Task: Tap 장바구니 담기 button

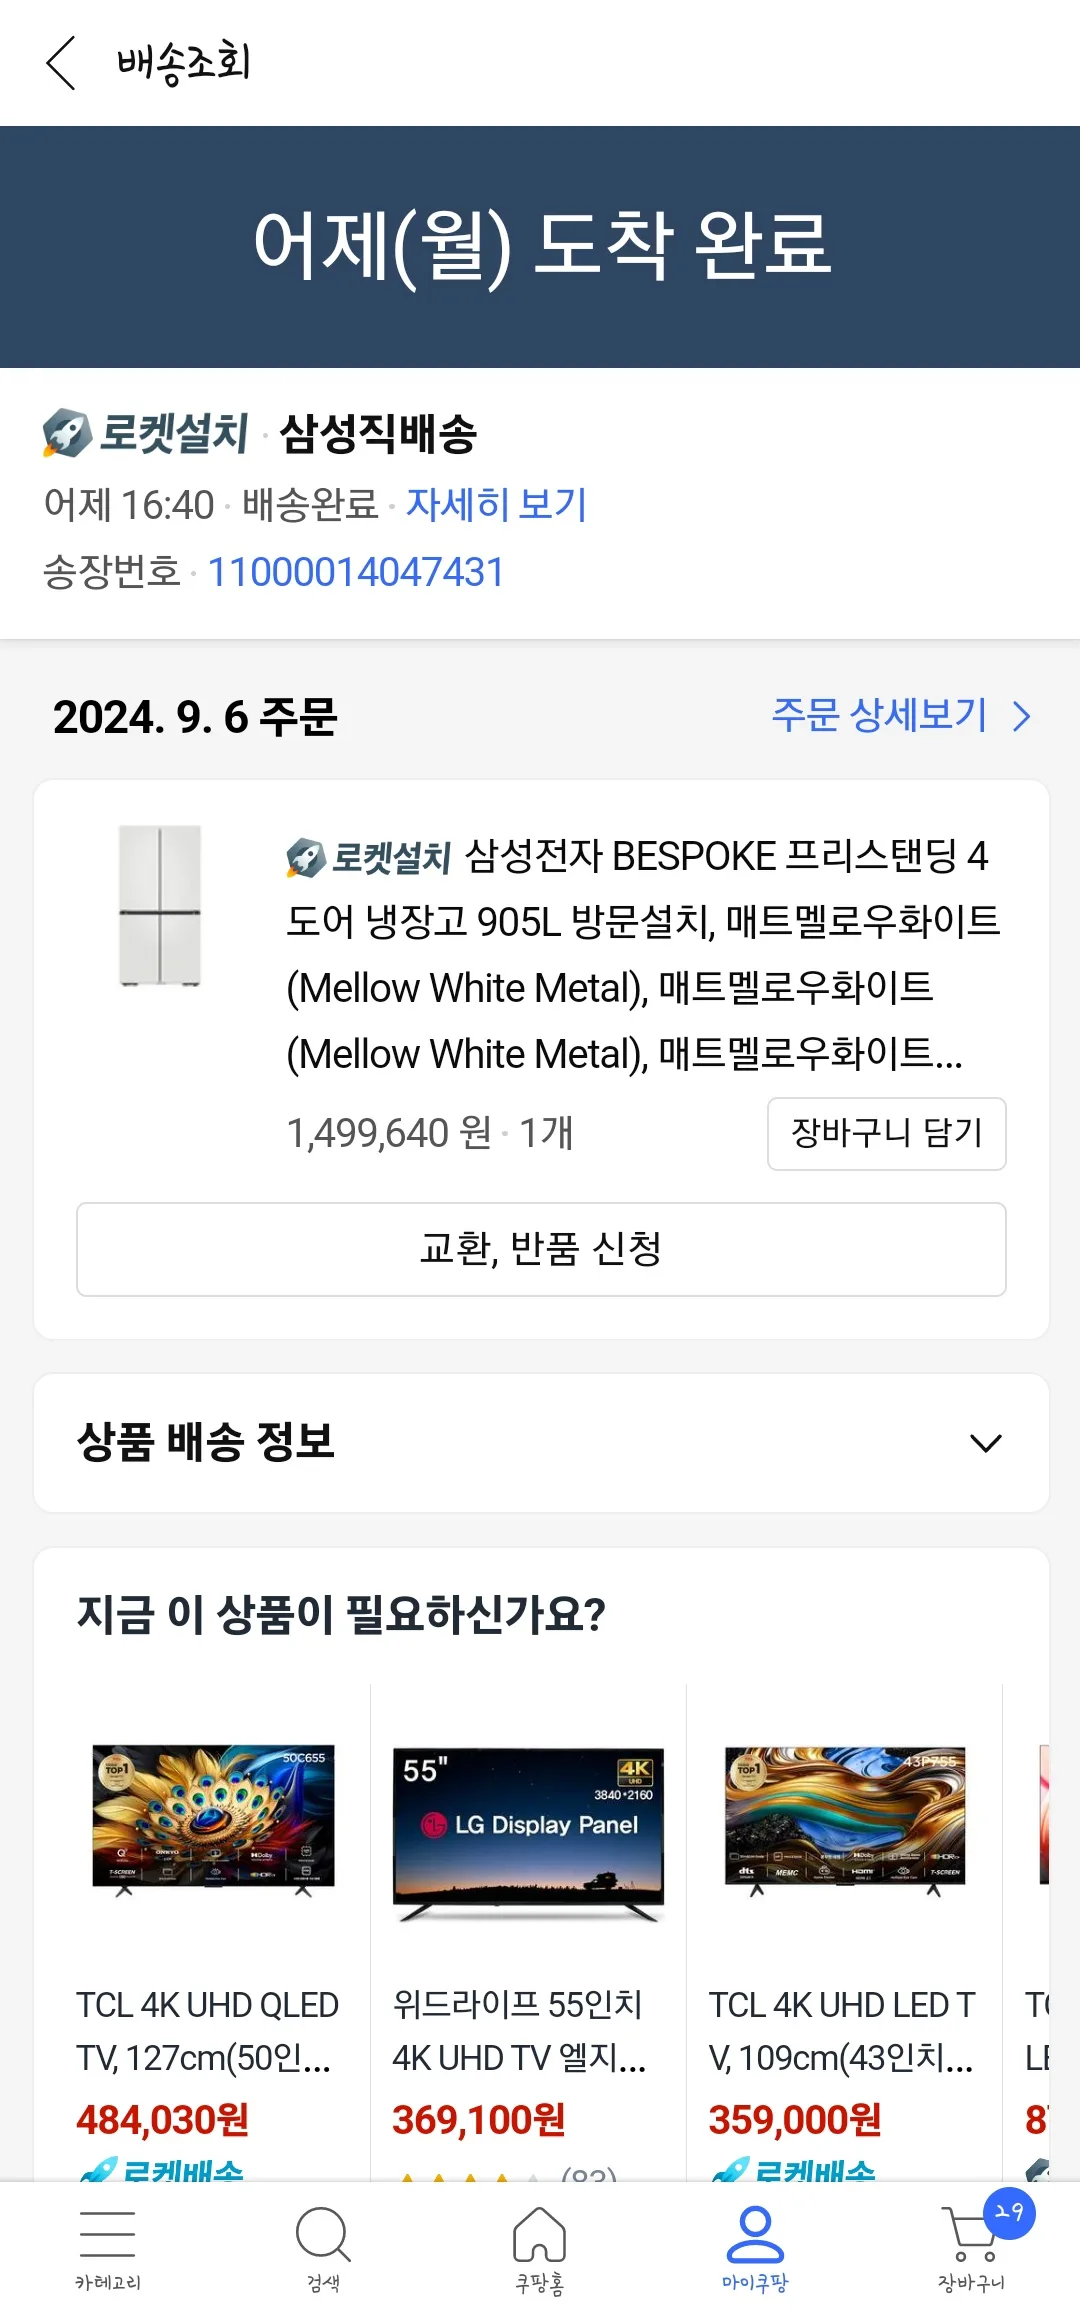Action: 886,1133
